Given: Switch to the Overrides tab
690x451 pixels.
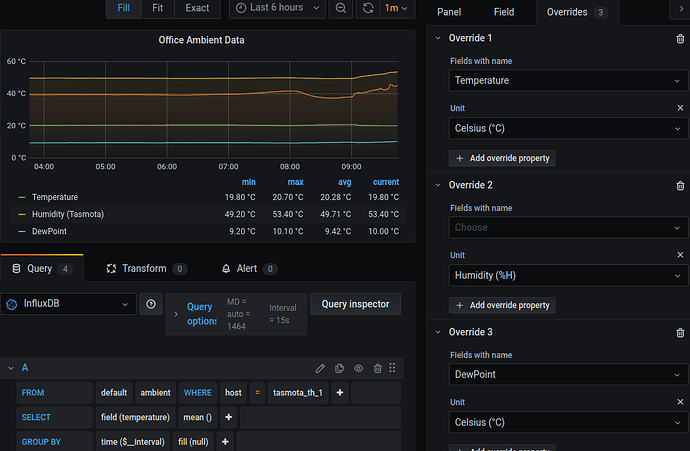Looking at the screenshot, I should tap(577, 12).
